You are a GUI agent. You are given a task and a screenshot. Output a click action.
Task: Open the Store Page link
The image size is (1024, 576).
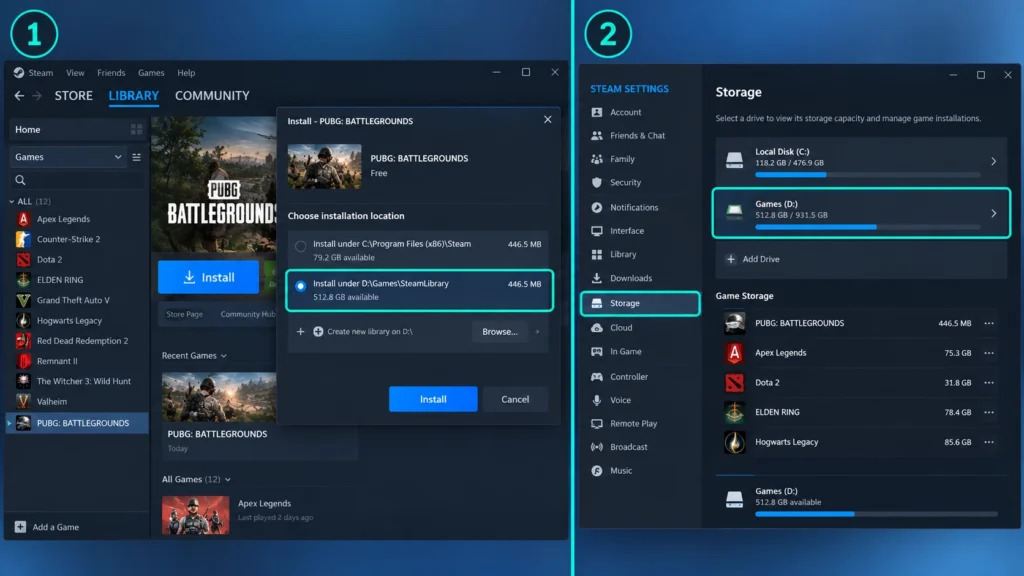(x=184, y=314)
